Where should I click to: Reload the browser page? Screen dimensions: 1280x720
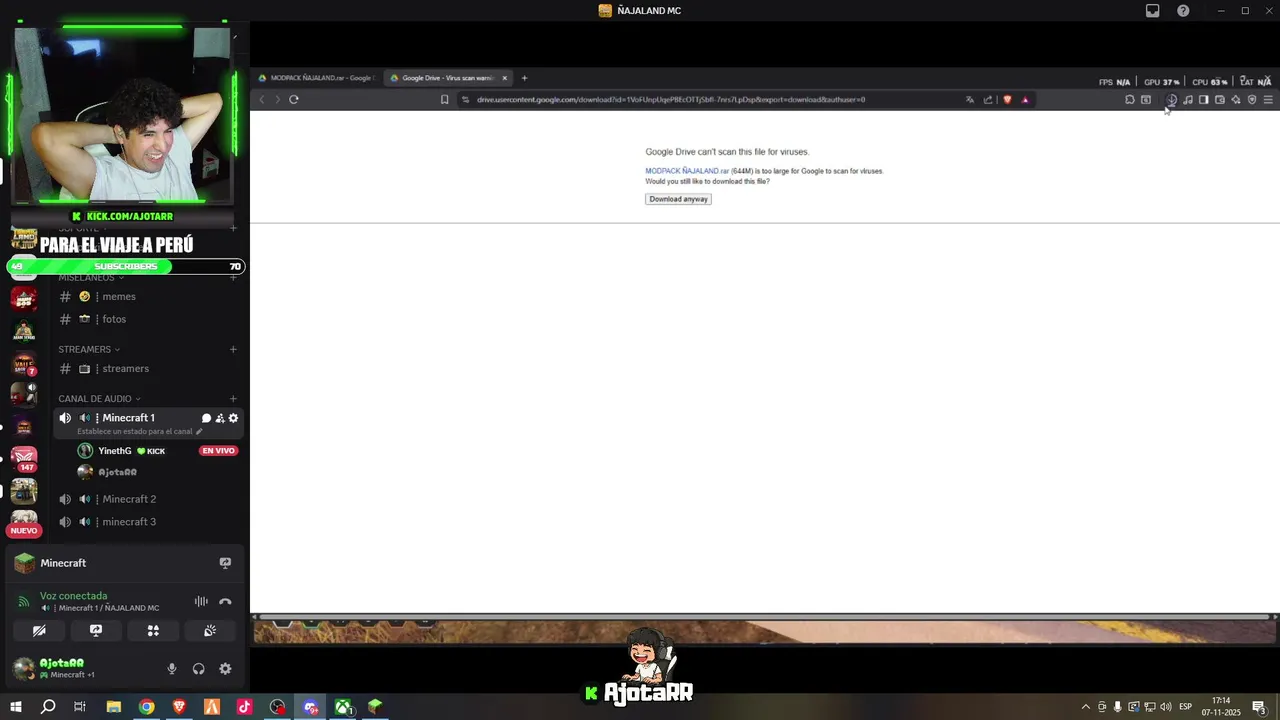coord(294,99)
